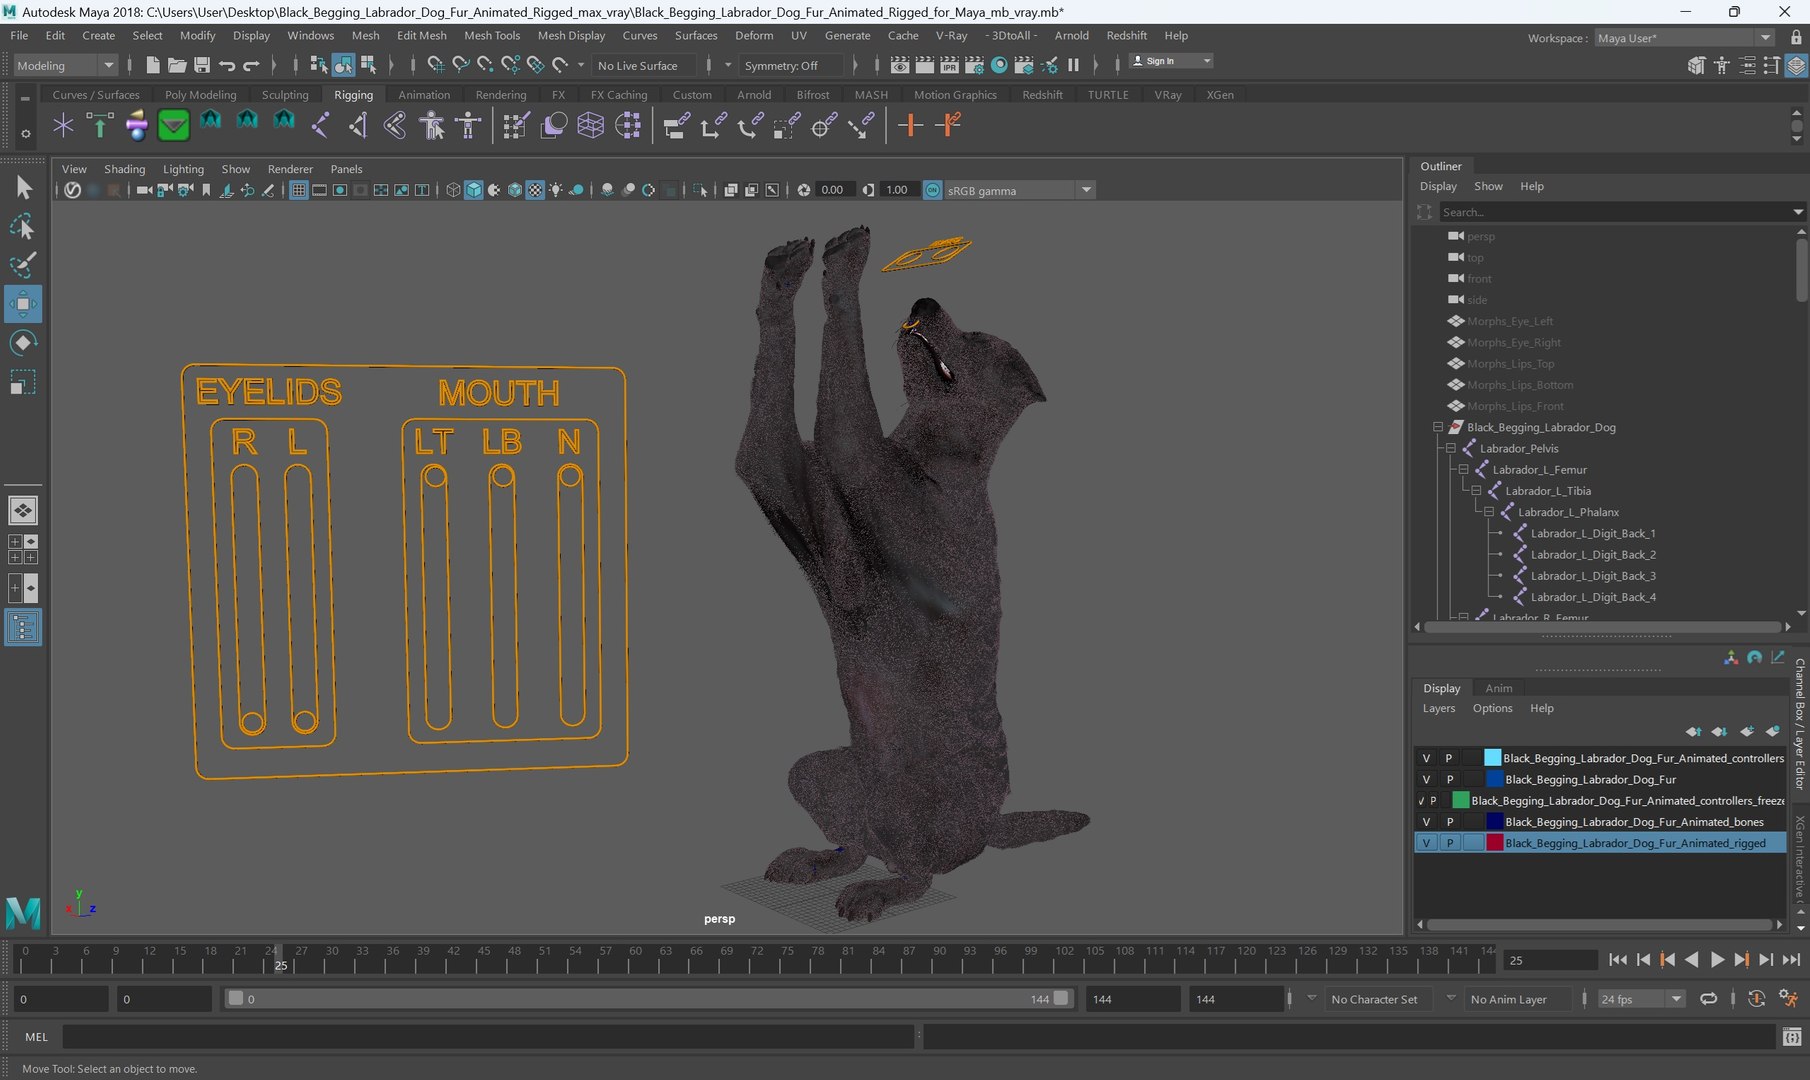Activate the Lasso select tool

23,227
